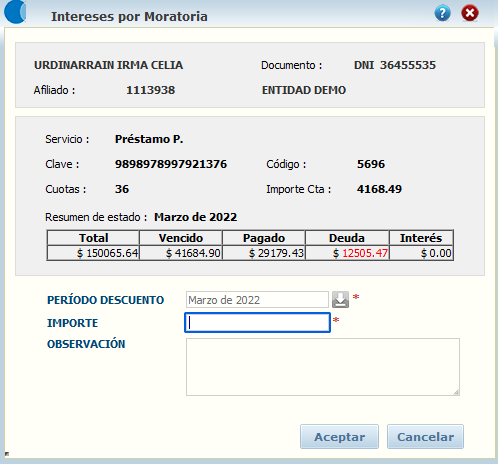Screen dimensions: 498x464
Task: Select the Interés column header
Action: coord(421,238)
